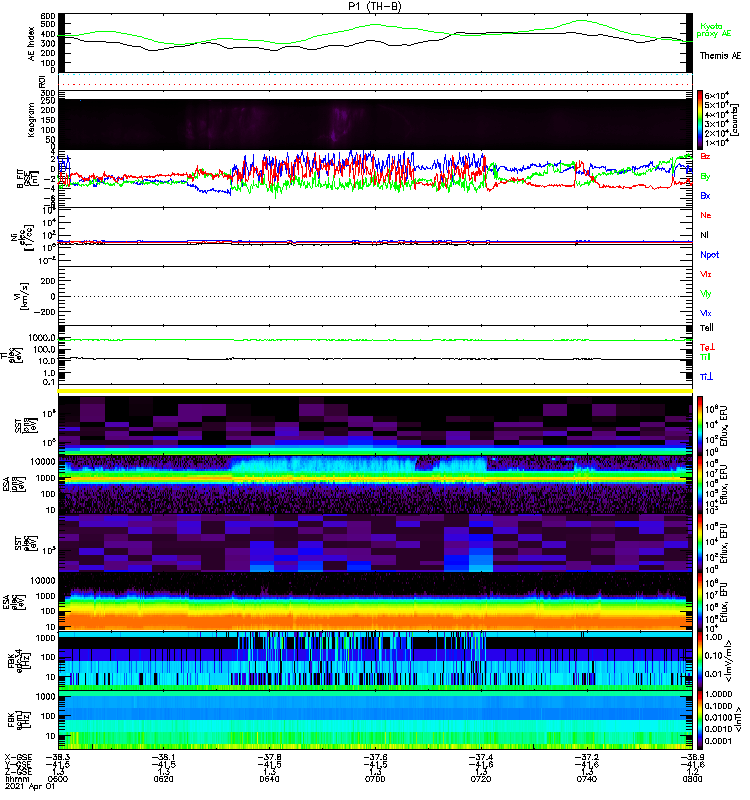Click the X-GSE value -38.1
750x800 pixels.
pos(163,757)
